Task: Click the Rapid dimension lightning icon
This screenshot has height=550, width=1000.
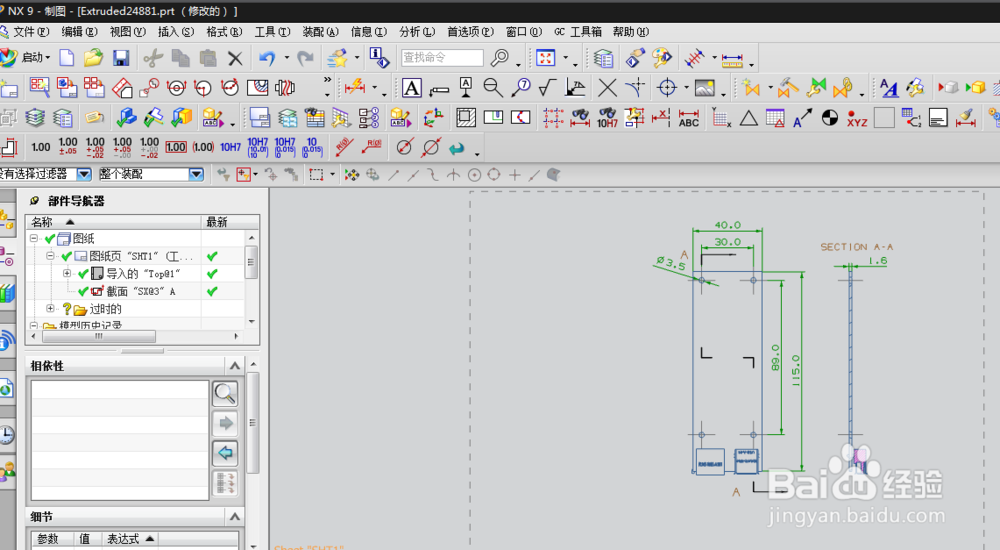Action: click(355, 87)
